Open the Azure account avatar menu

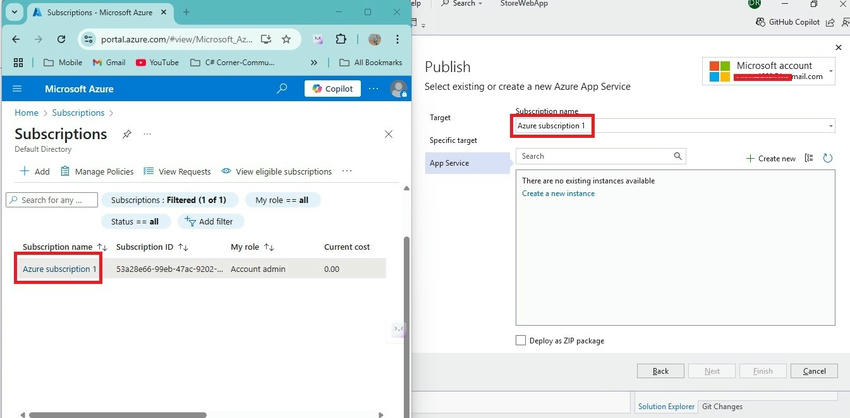[398, 88]
